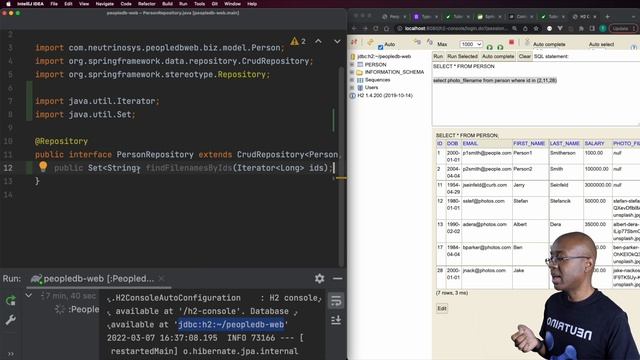Expand the Sequences tree node

(352, 80)
